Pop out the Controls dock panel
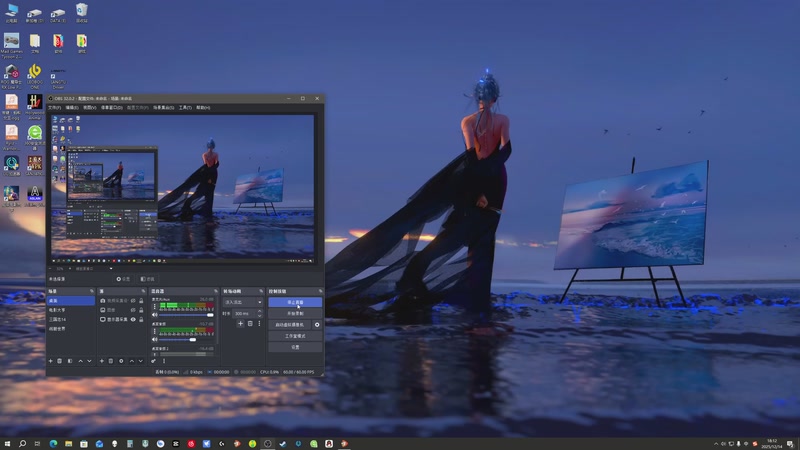This screenshot has width=800, height=450. tap(320, 291)
